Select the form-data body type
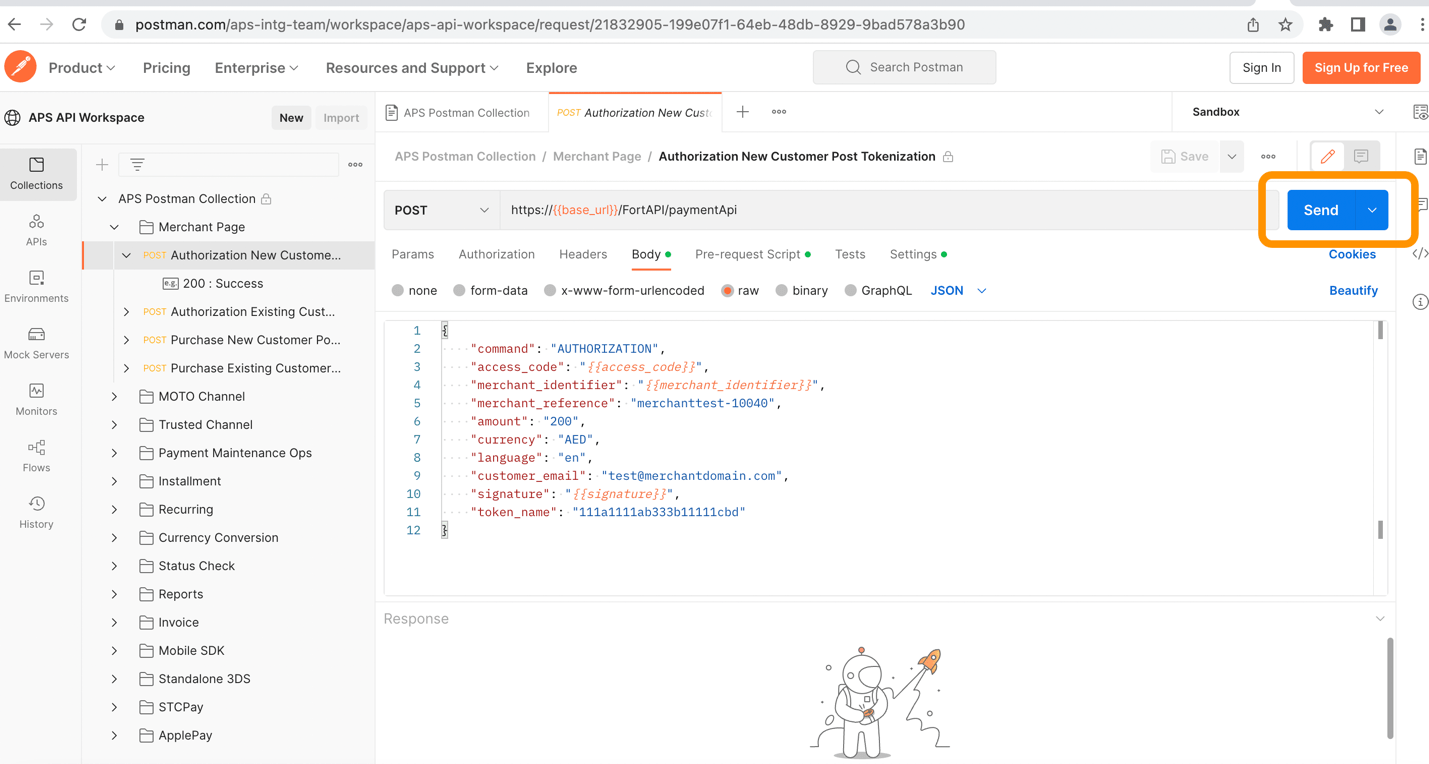This screenshot has width=1429, height=764. [x=490, y=291]
